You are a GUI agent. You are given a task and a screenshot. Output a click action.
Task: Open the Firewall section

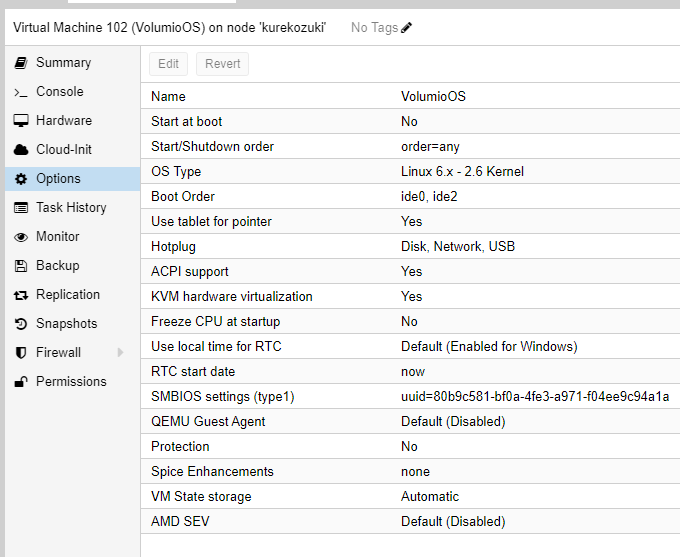tap(58, 353)
